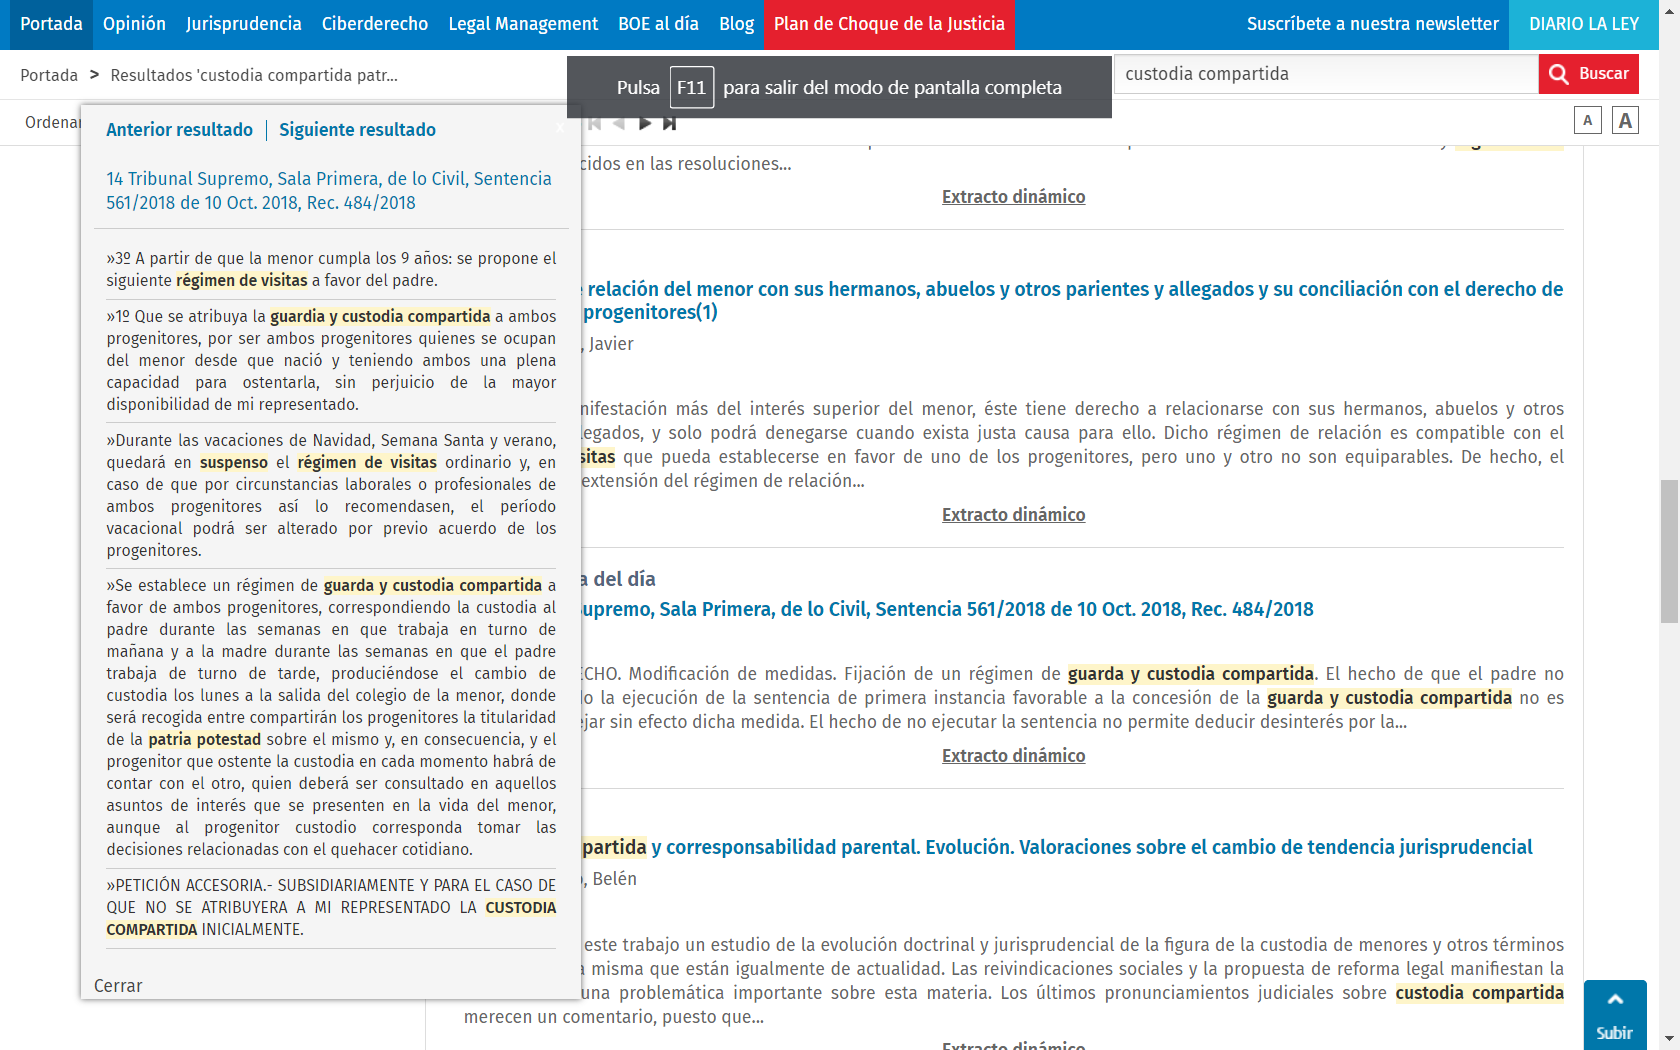1680x1050 pixels.
Task: Open article 'relación del menor con sus hermanos' title
Action: coord(1072,300)
